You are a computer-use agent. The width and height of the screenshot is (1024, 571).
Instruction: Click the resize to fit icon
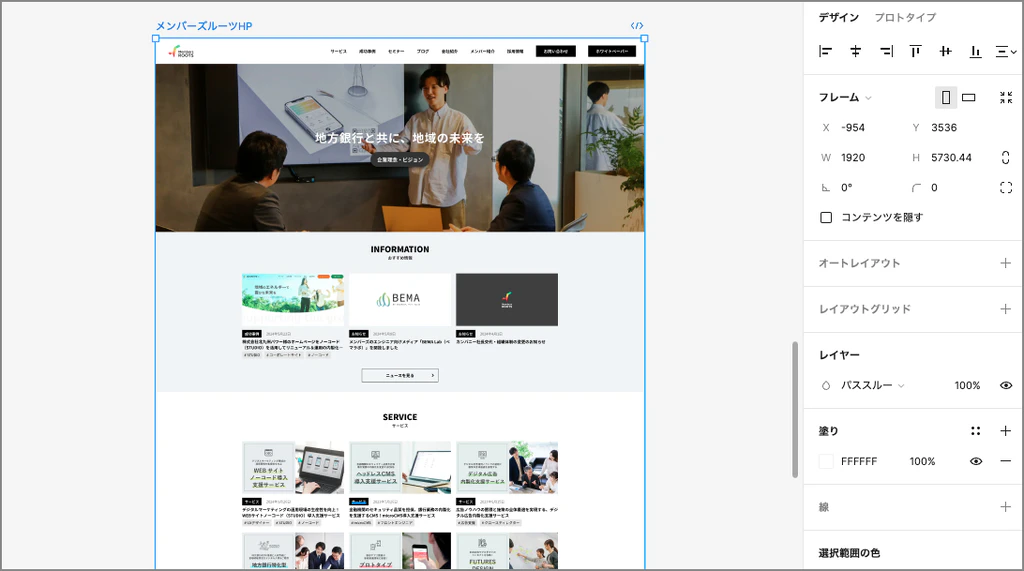tap(1006, 98)
